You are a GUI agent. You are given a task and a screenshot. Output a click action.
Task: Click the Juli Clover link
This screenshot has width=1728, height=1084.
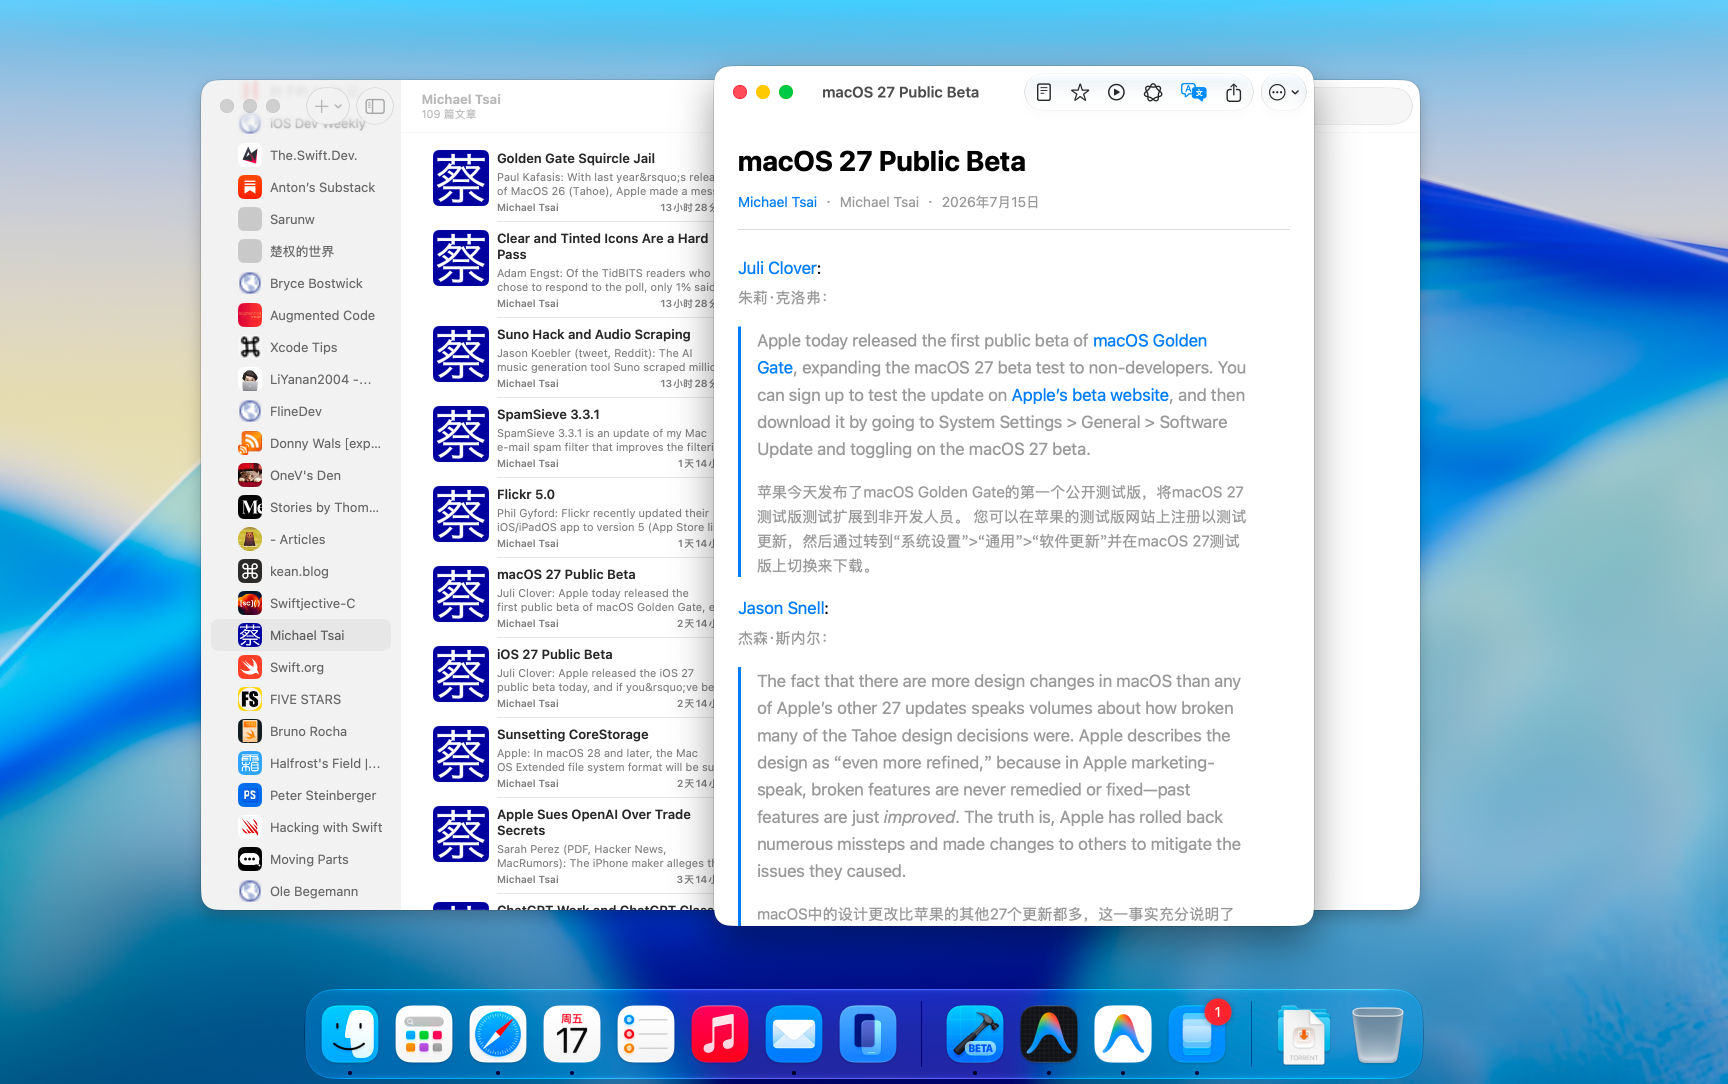pos(777,268)
